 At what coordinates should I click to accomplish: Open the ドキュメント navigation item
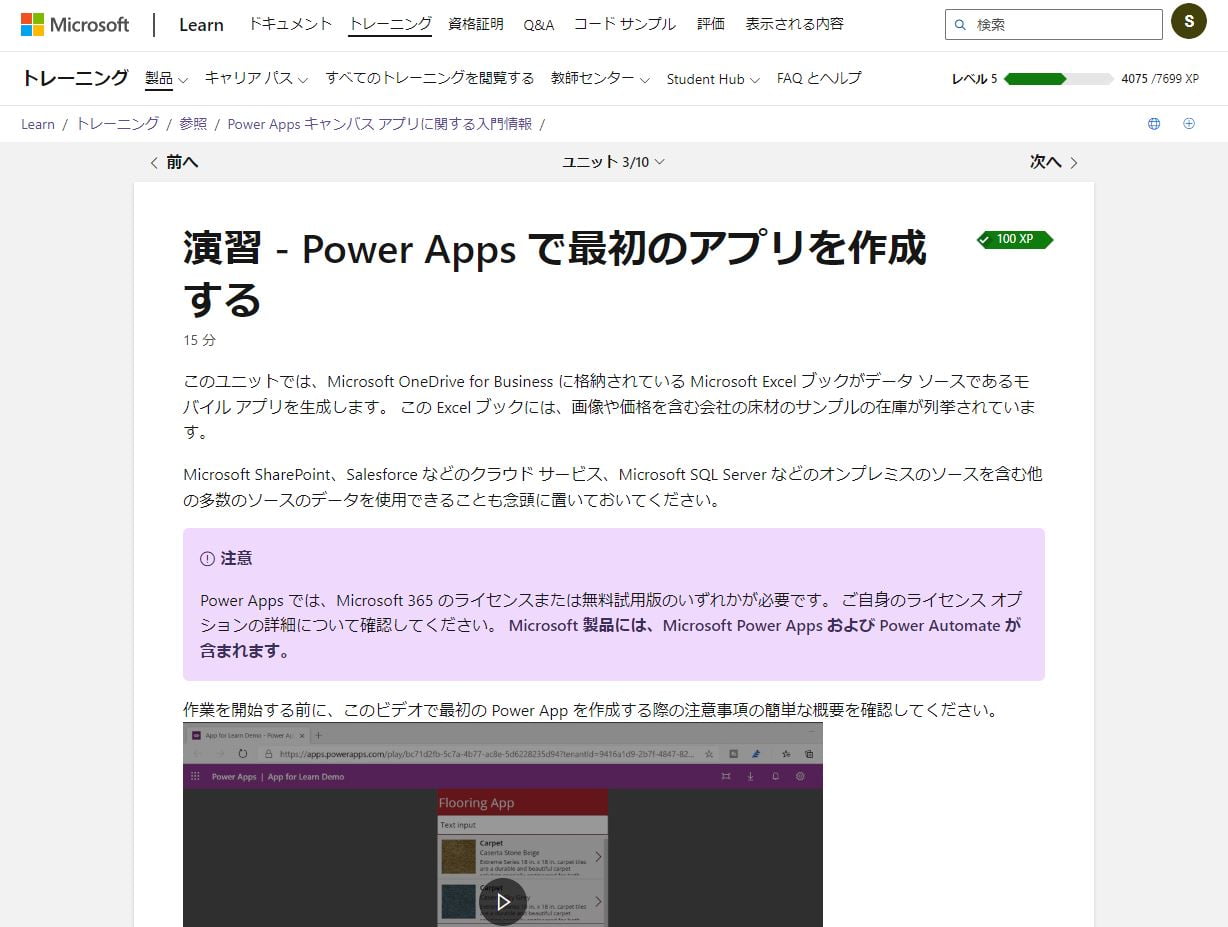coord(290,24)
